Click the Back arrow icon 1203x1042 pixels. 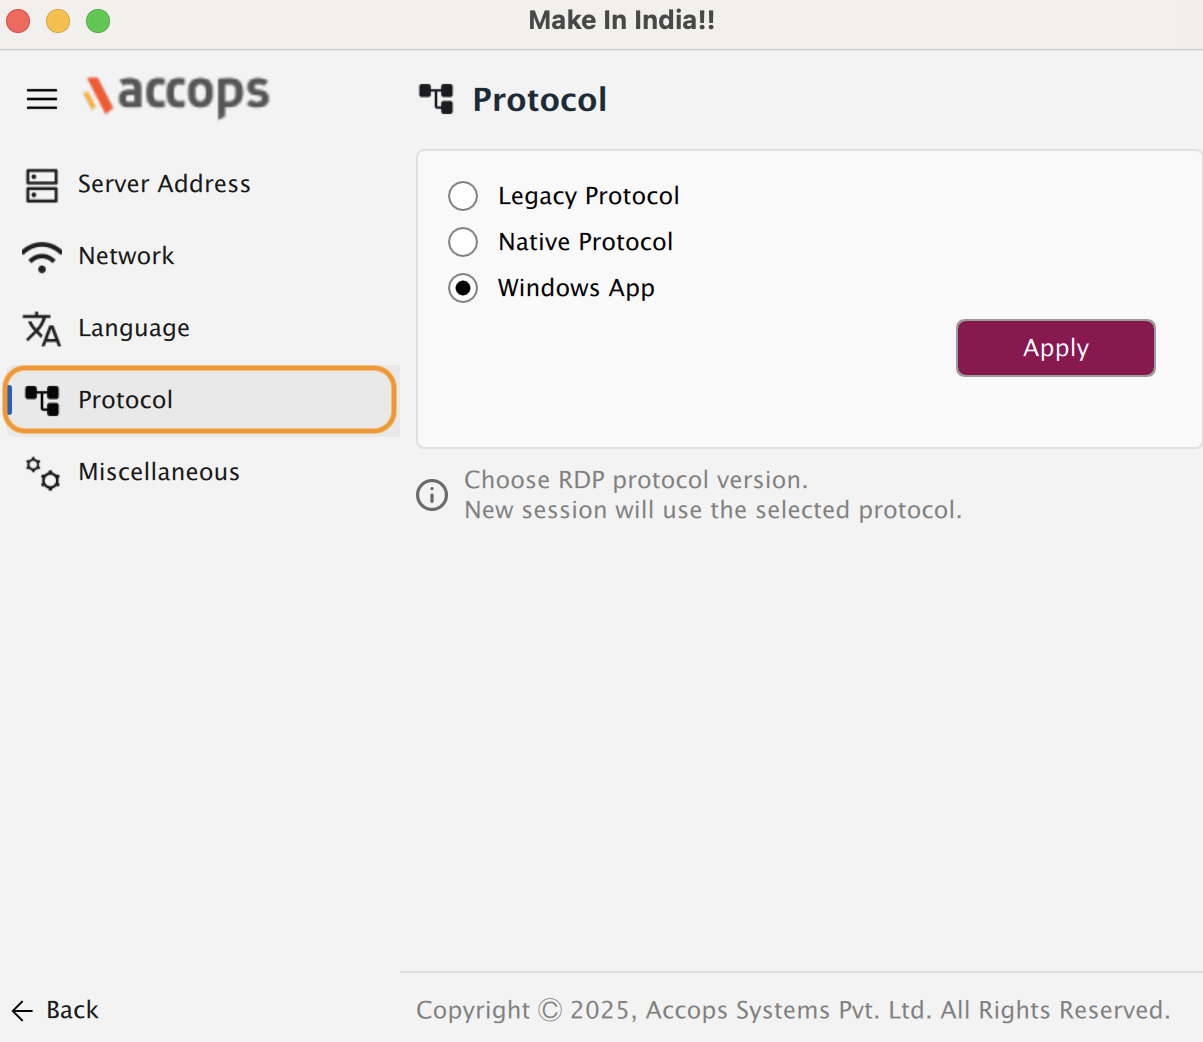pos(23,1011)
